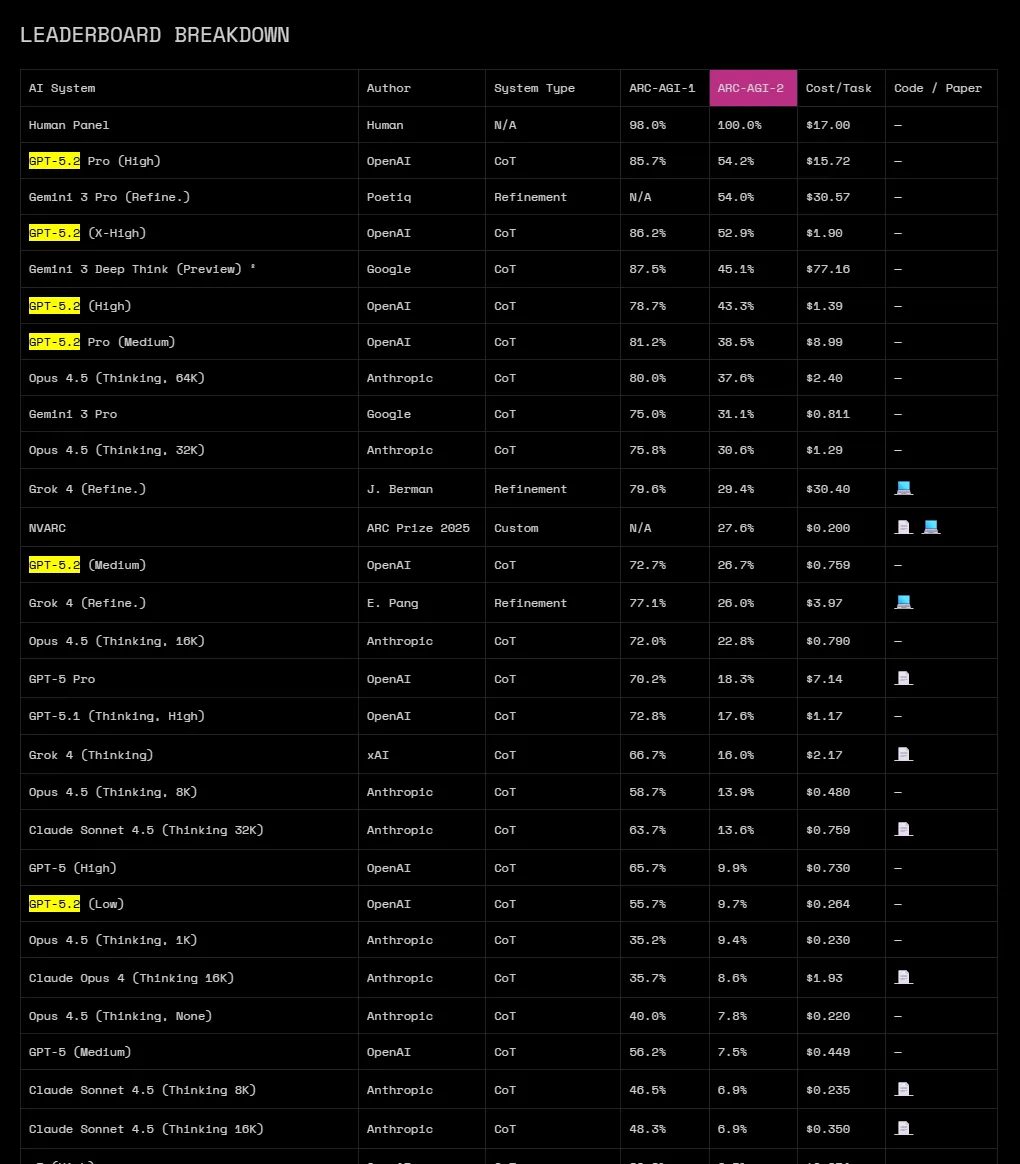
Task: Click the Leaderboard Breakdown heading
Action: click(x=155, y=35)
